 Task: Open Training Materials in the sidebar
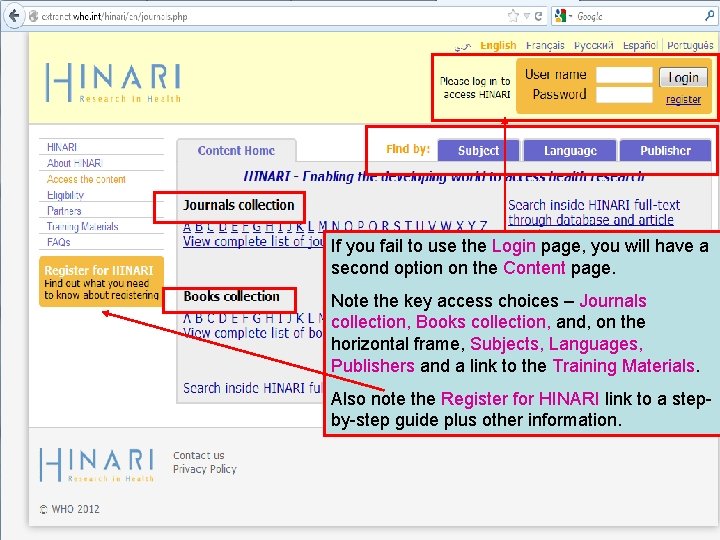(x=83, y=226)
